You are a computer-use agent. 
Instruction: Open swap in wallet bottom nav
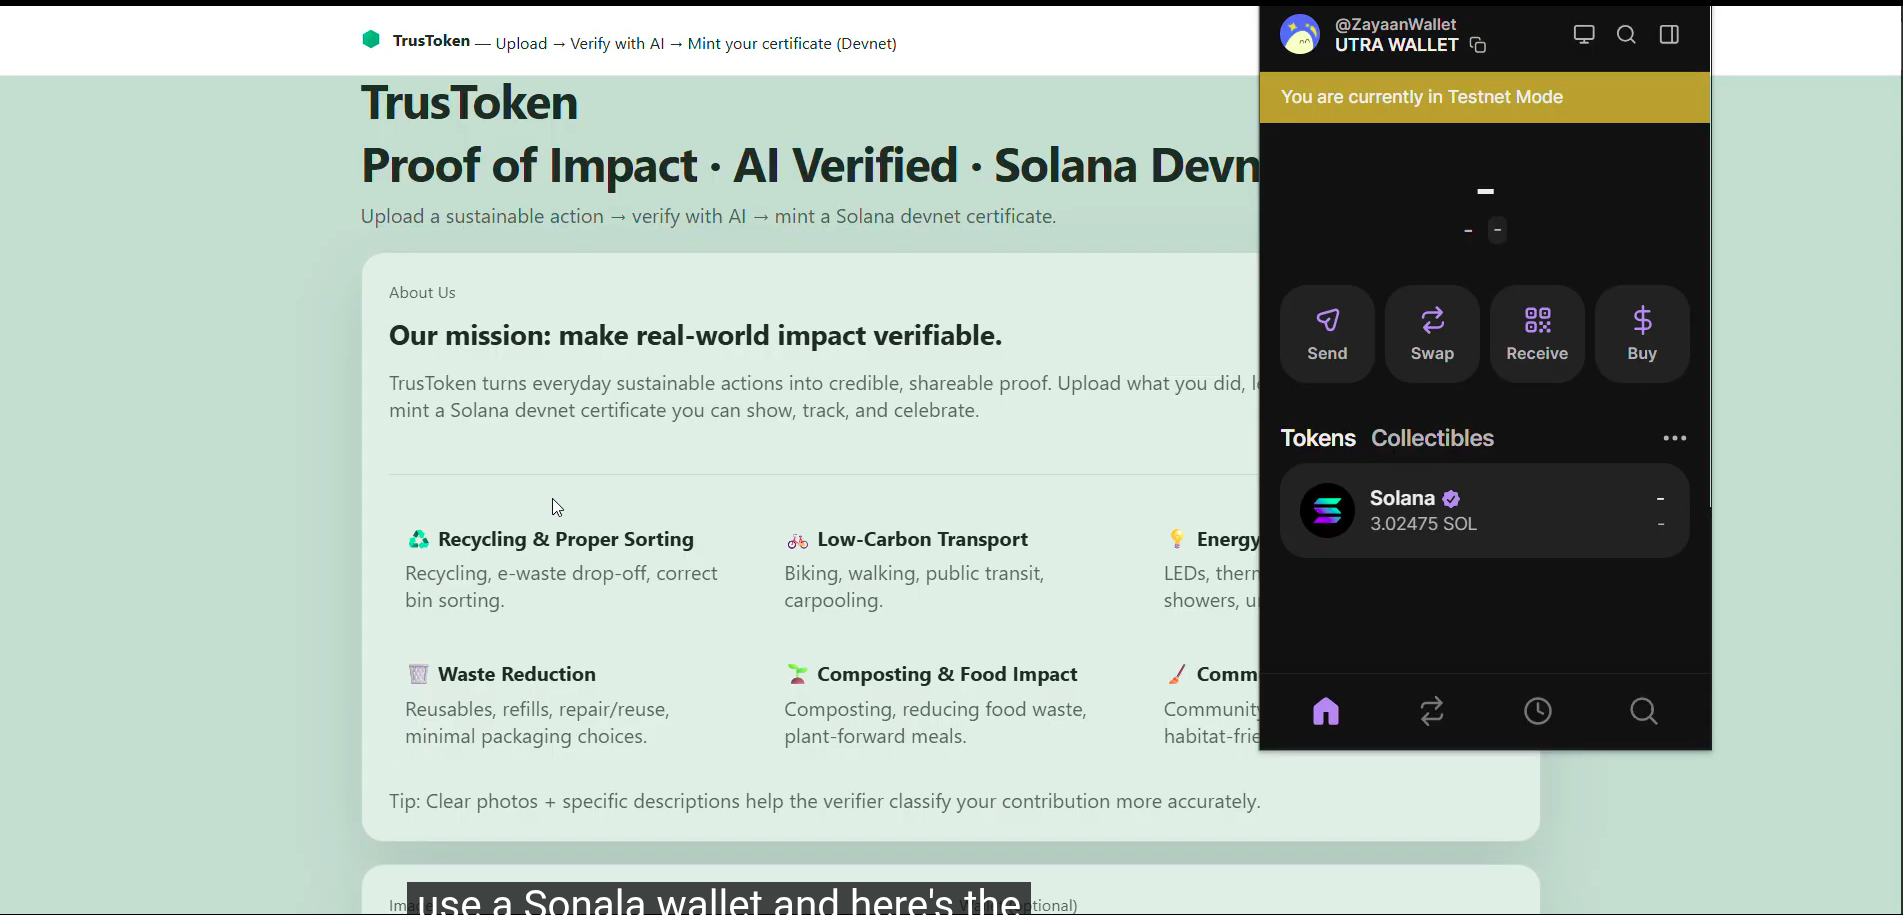click(x=1432, y=711)
